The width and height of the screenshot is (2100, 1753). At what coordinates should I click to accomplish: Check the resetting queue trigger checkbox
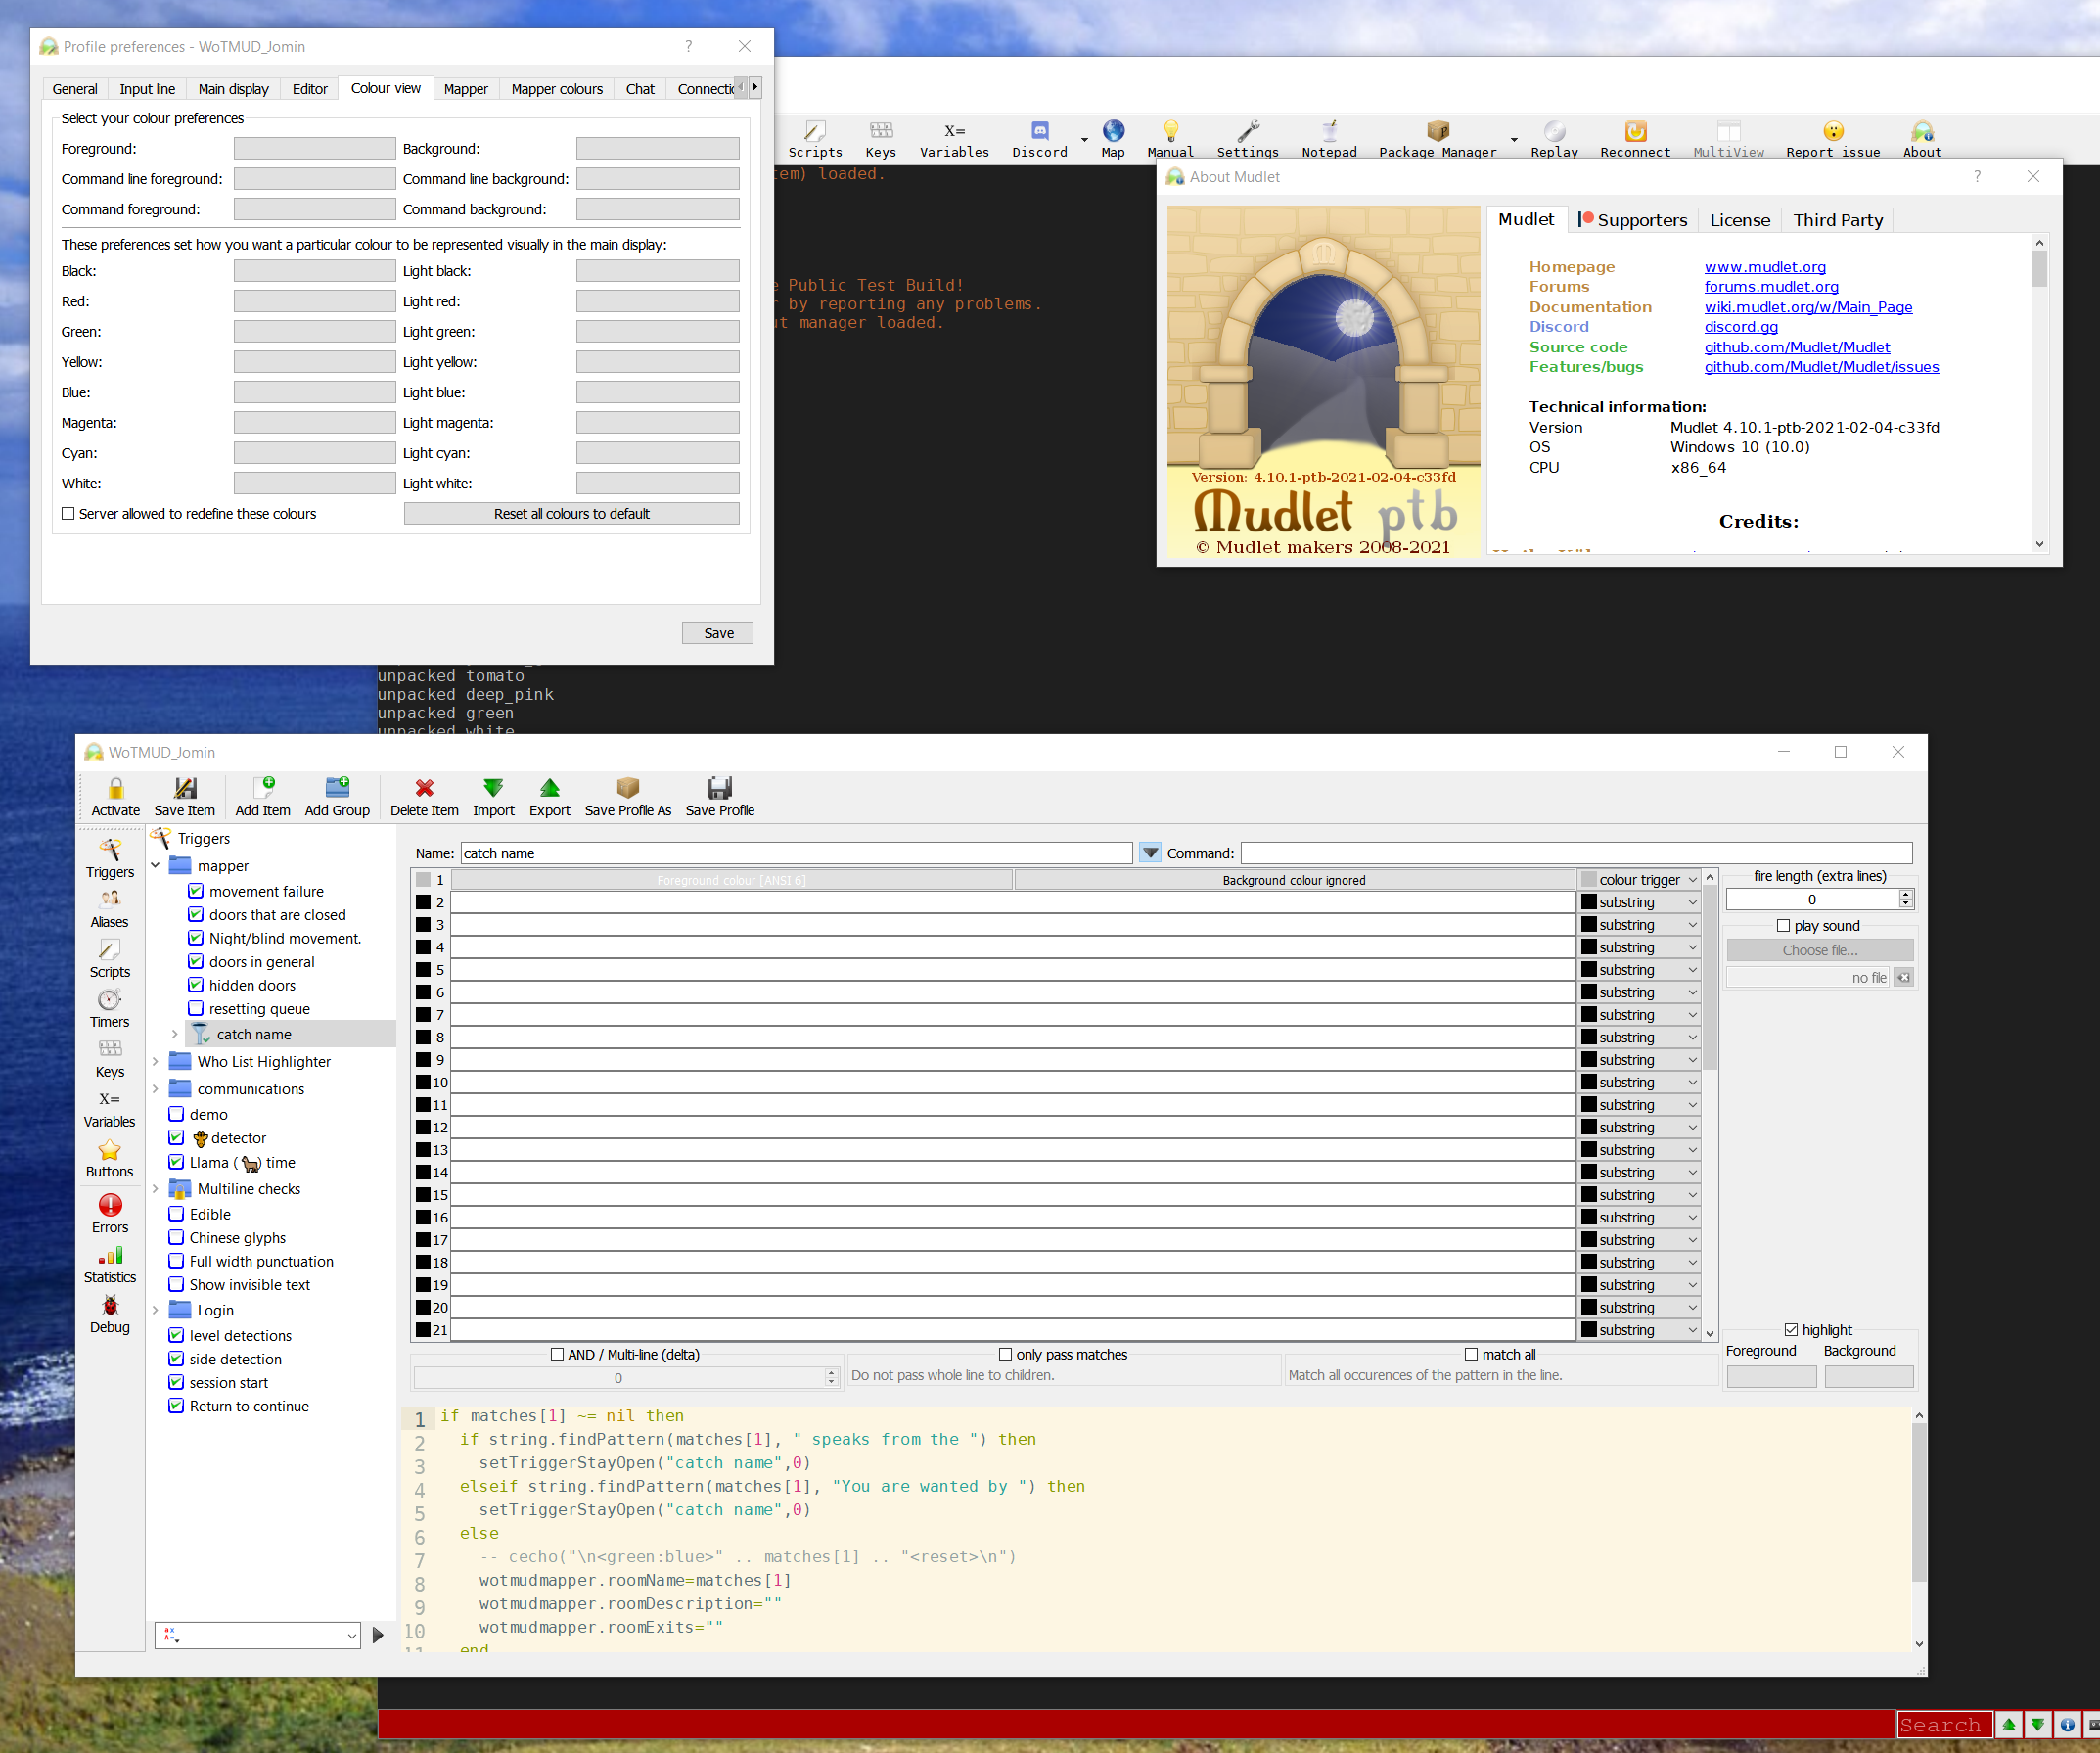(196, 1008)
